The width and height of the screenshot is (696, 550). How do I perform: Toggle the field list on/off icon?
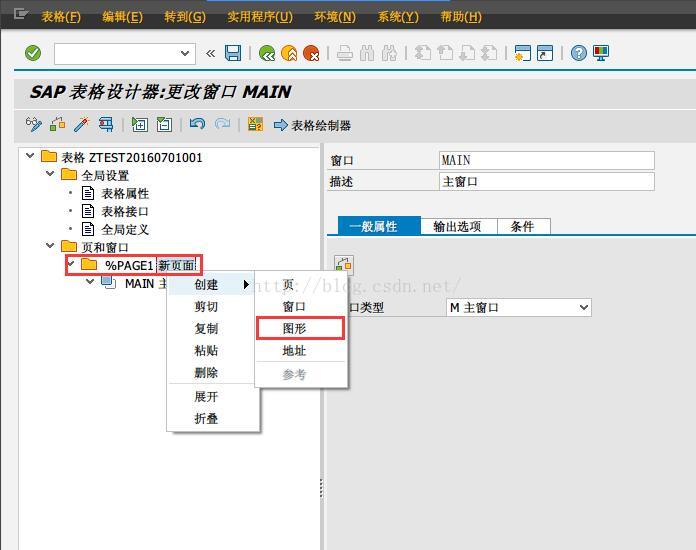(x=255, y=124)
